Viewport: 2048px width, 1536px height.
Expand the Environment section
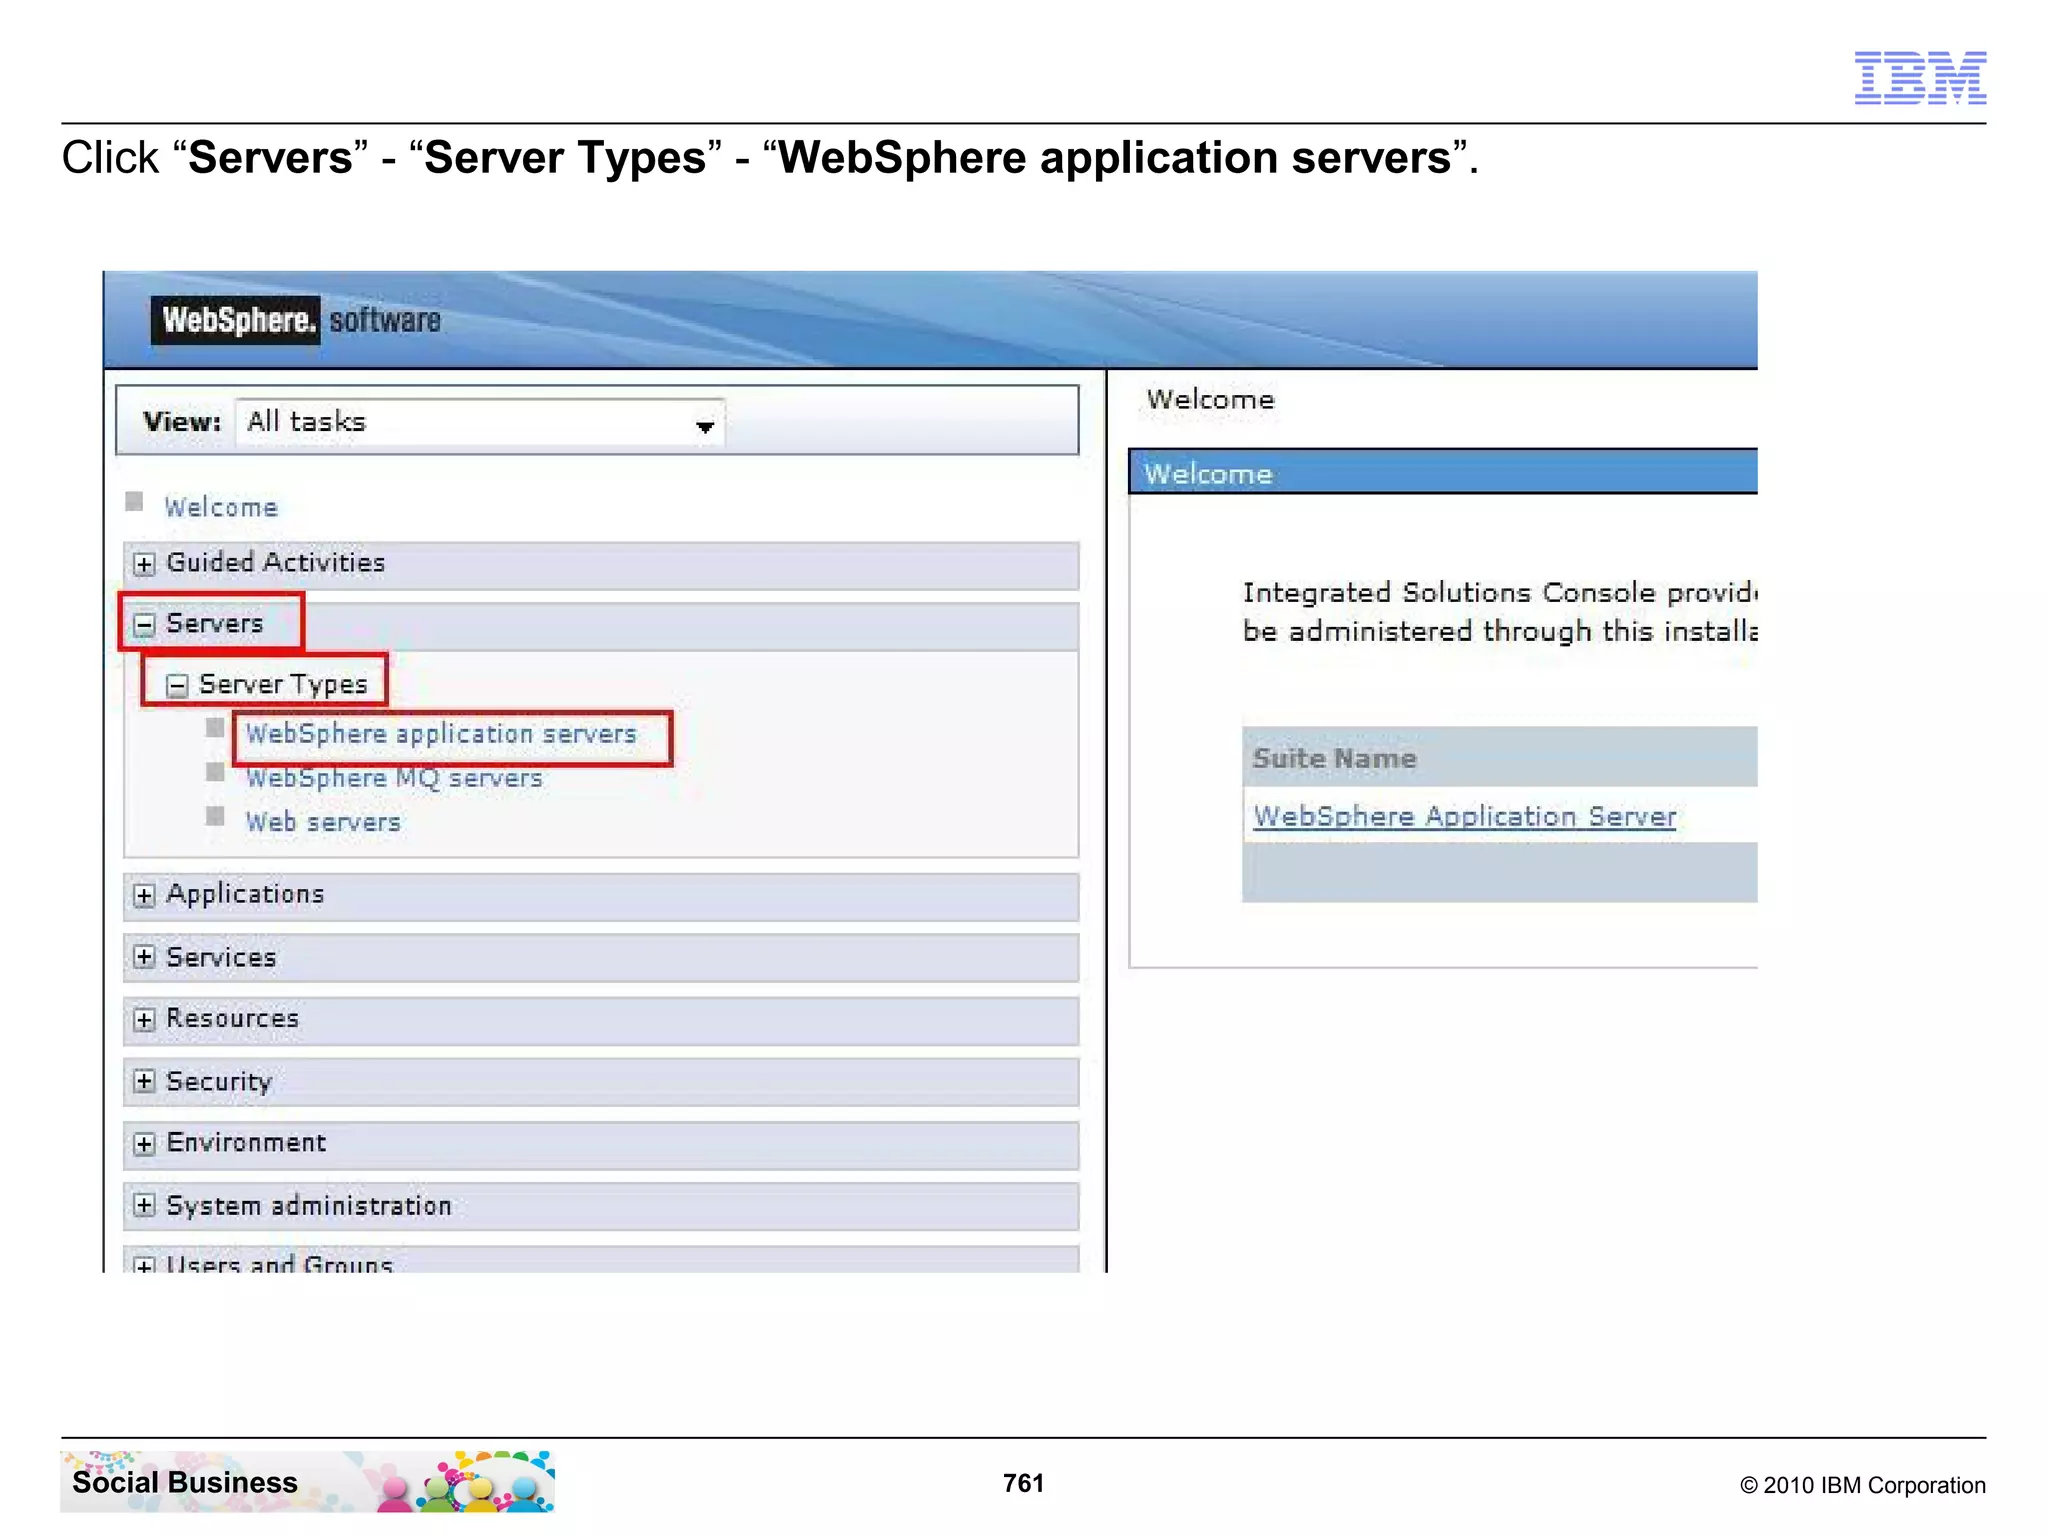[x=144, y=1144]
